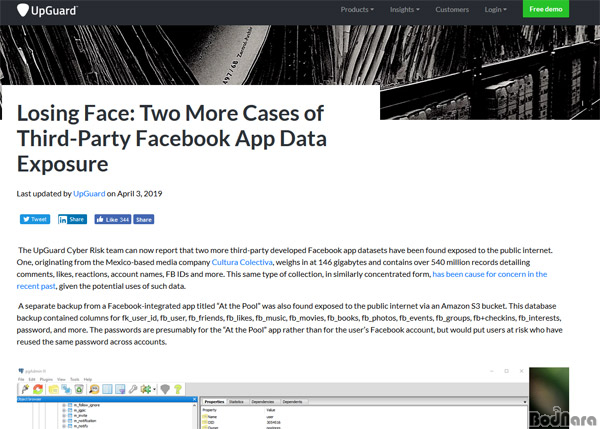Select the m_notify table row
600x429 pixels.
80,426
